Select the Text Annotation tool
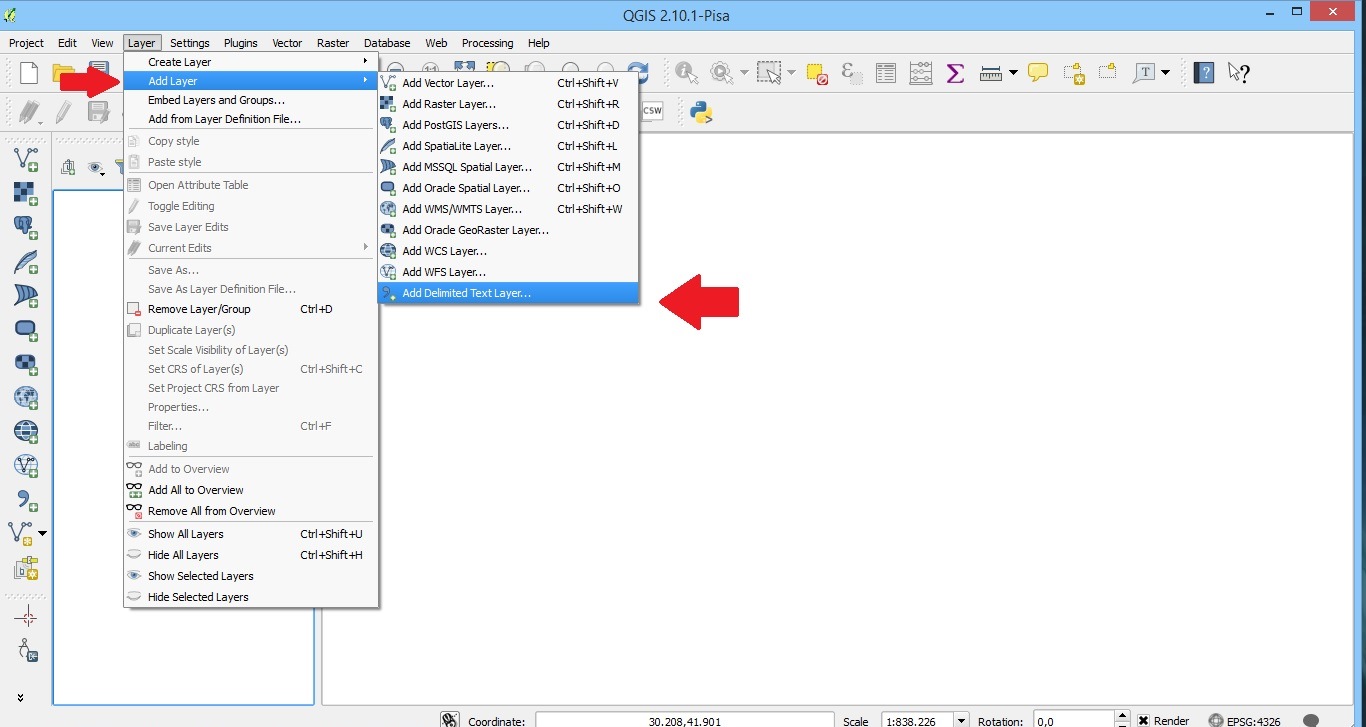The width and height of the screenshot is (1366, 727). coord(1144,73)
